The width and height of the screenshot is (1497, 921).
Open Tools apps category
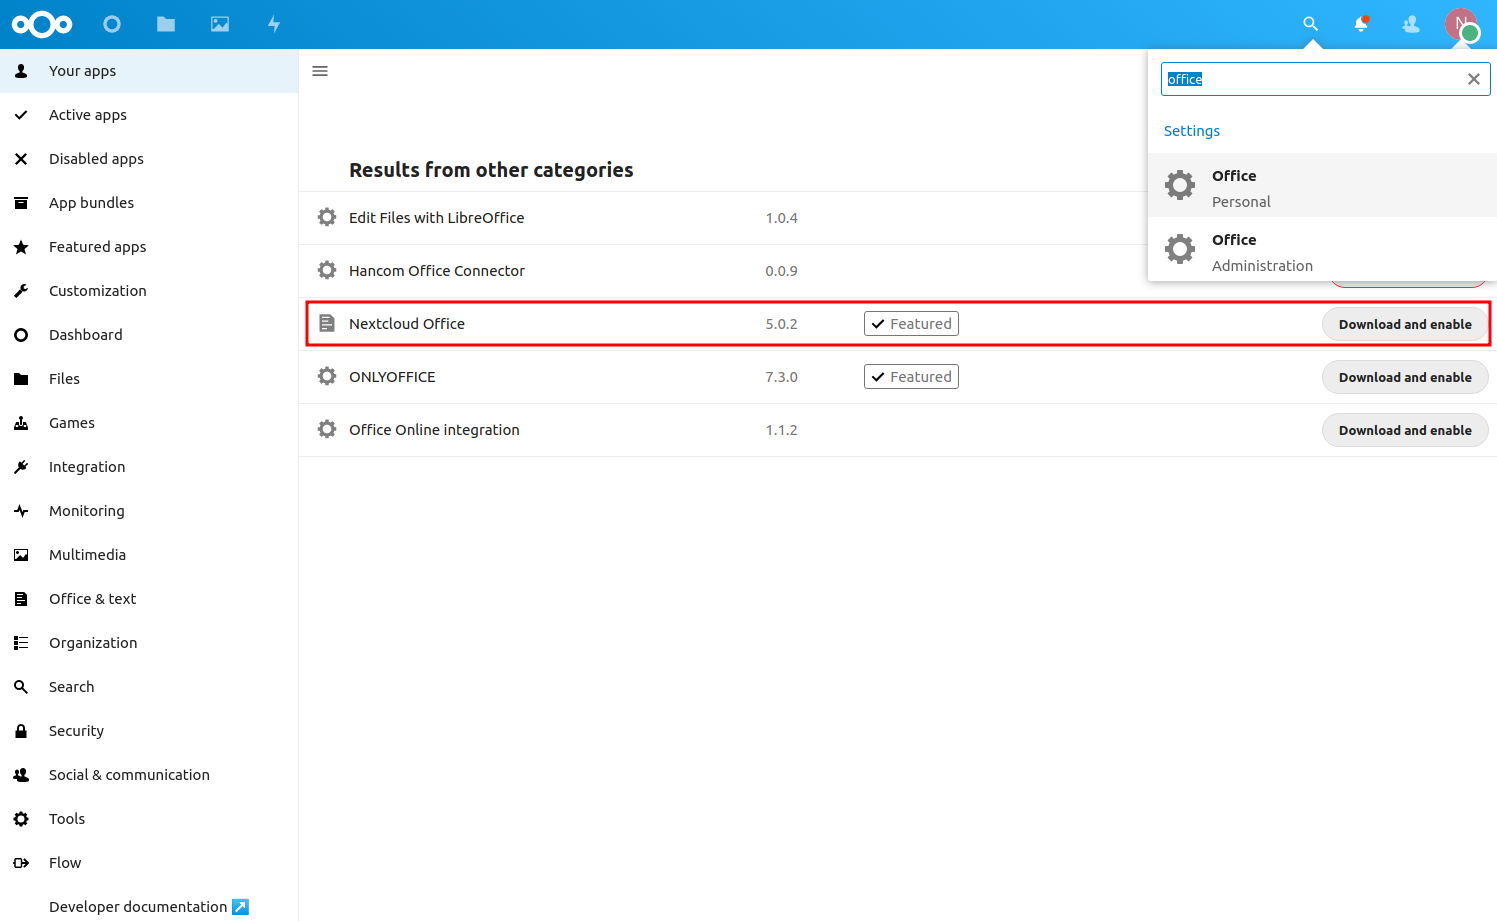[149, 819]
